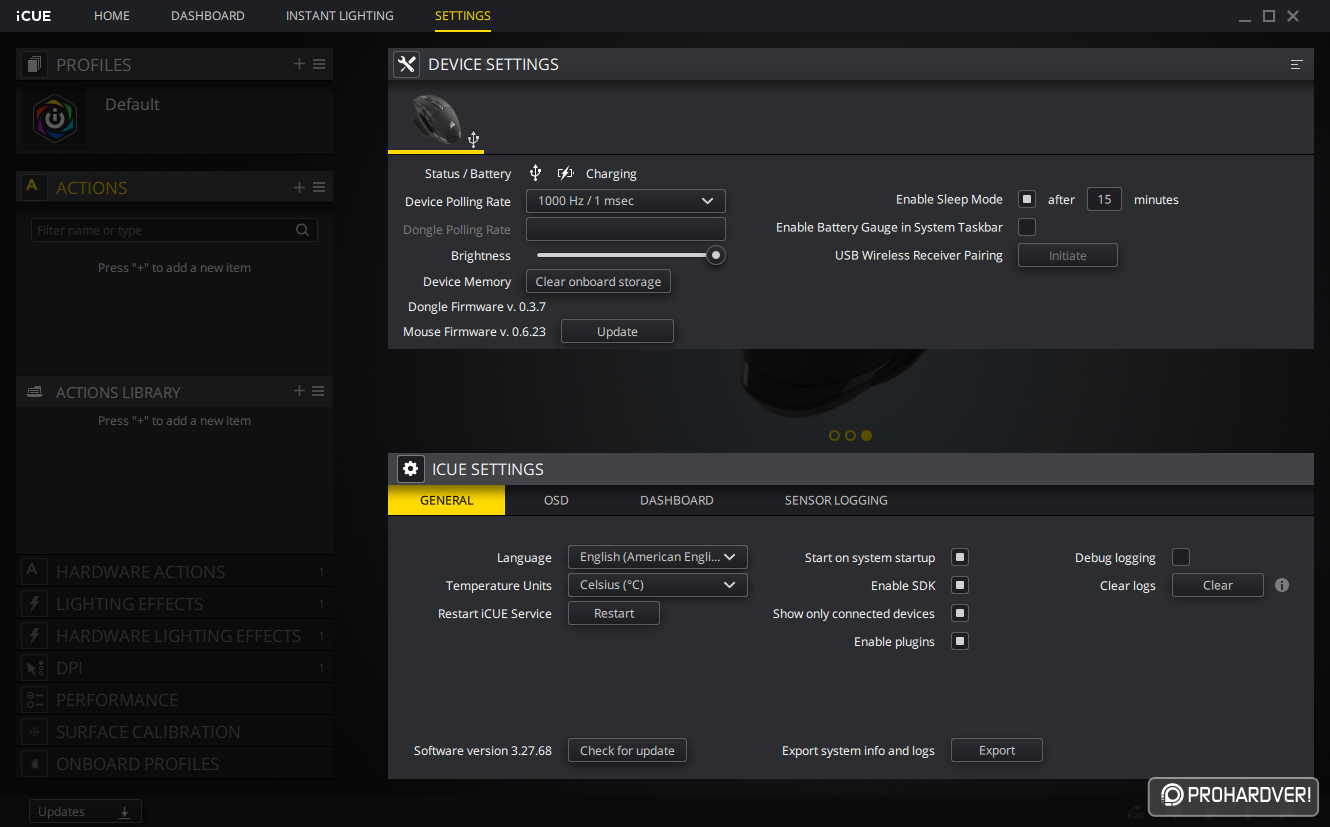Toggle Start on system startup checkbox
Screen dimensions: 1330x827
pos(960,557)
